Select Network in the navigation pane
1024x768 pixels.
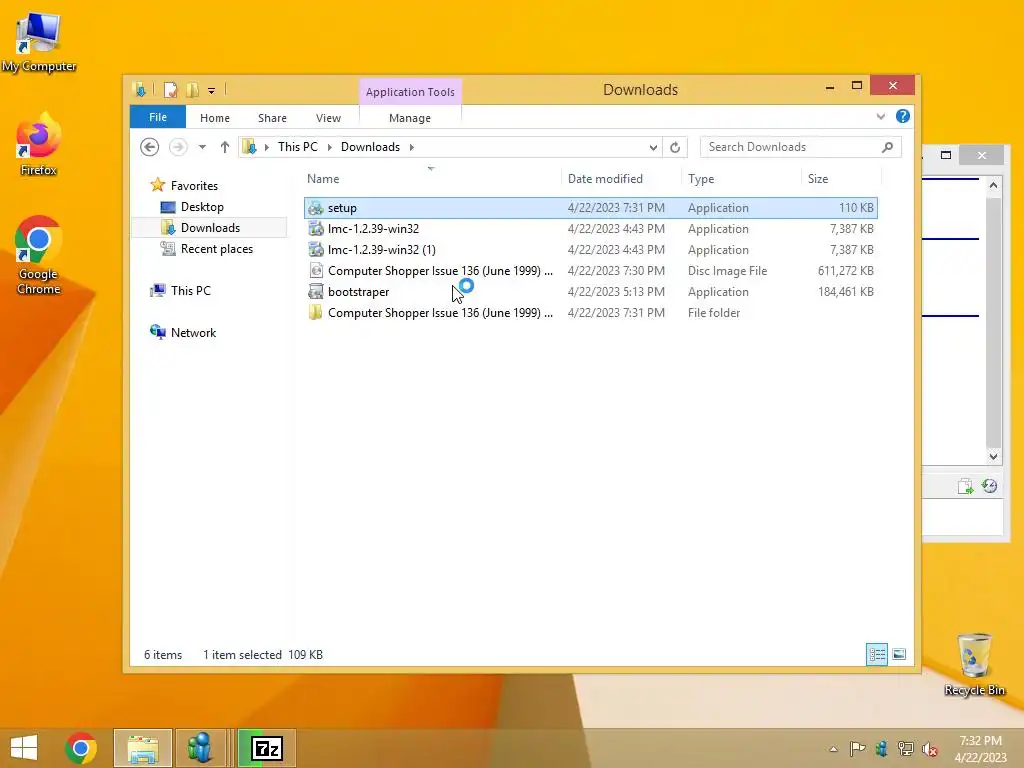pos(193,332)
